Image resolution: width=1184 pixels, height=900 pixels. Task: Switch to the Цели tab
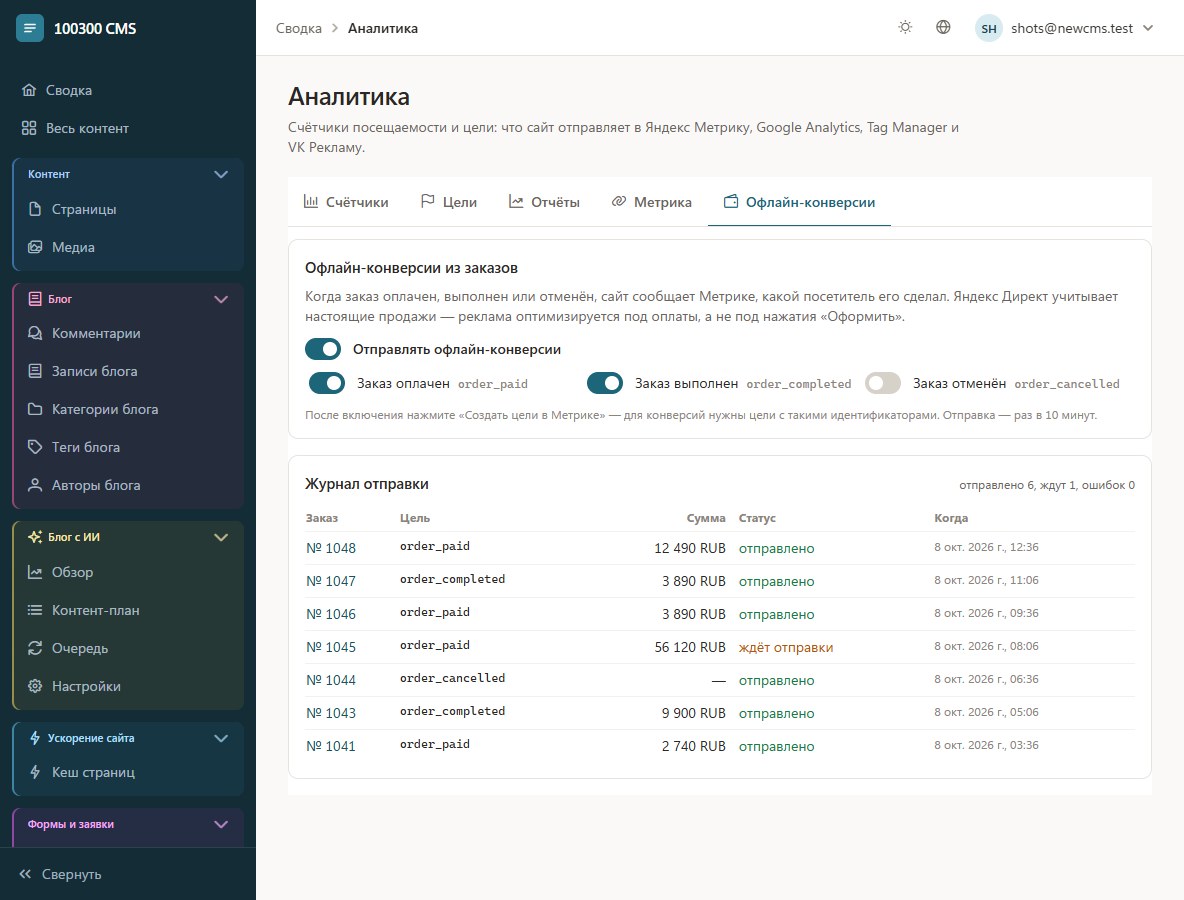tap(449, 202)
